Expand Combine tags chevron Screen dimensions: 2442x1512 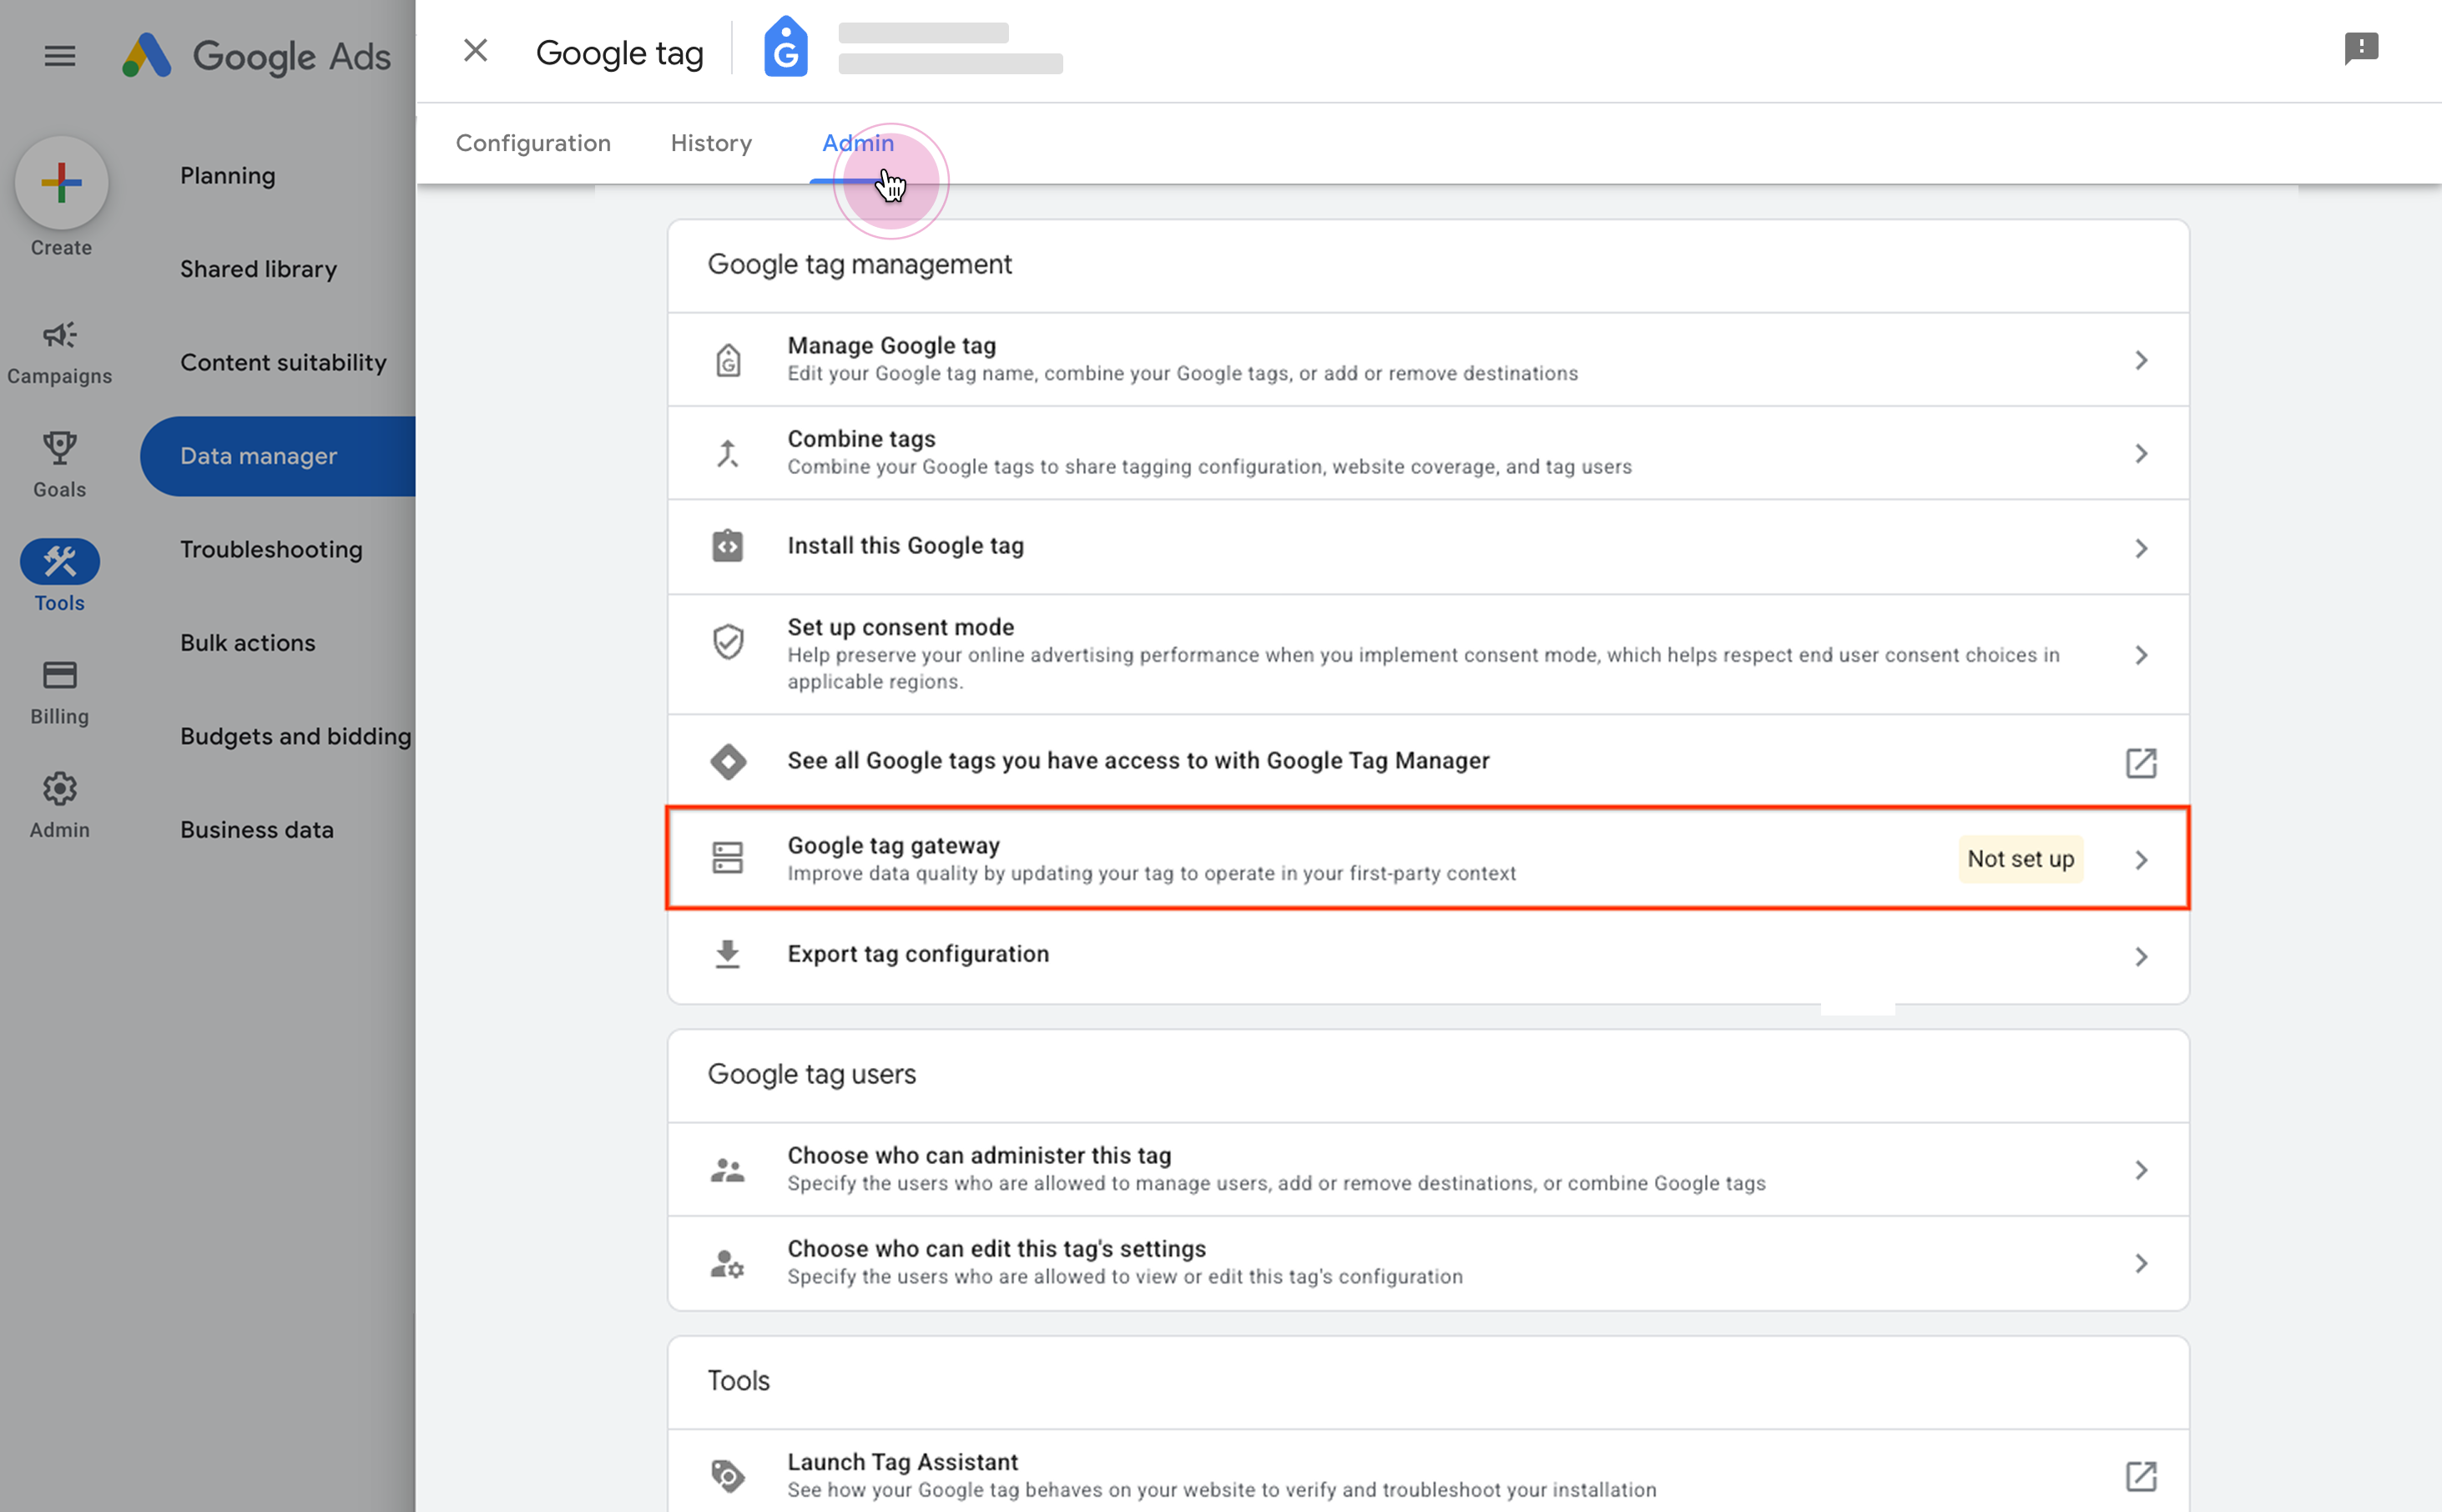[2141, 454]
